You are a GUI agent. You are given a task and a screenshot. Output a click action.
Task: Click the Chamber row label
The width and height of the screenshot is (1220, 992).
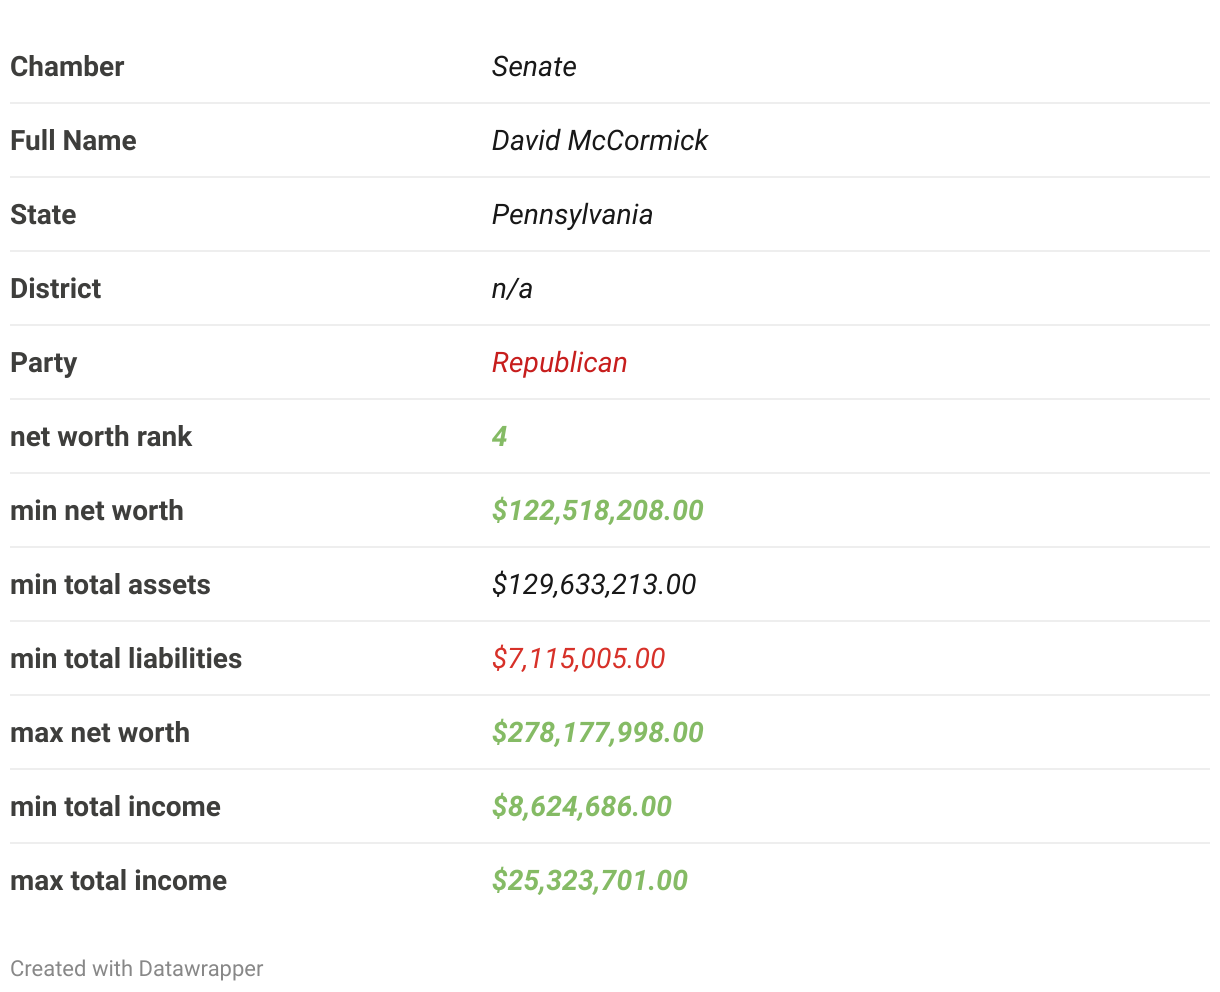click(67, 66)
